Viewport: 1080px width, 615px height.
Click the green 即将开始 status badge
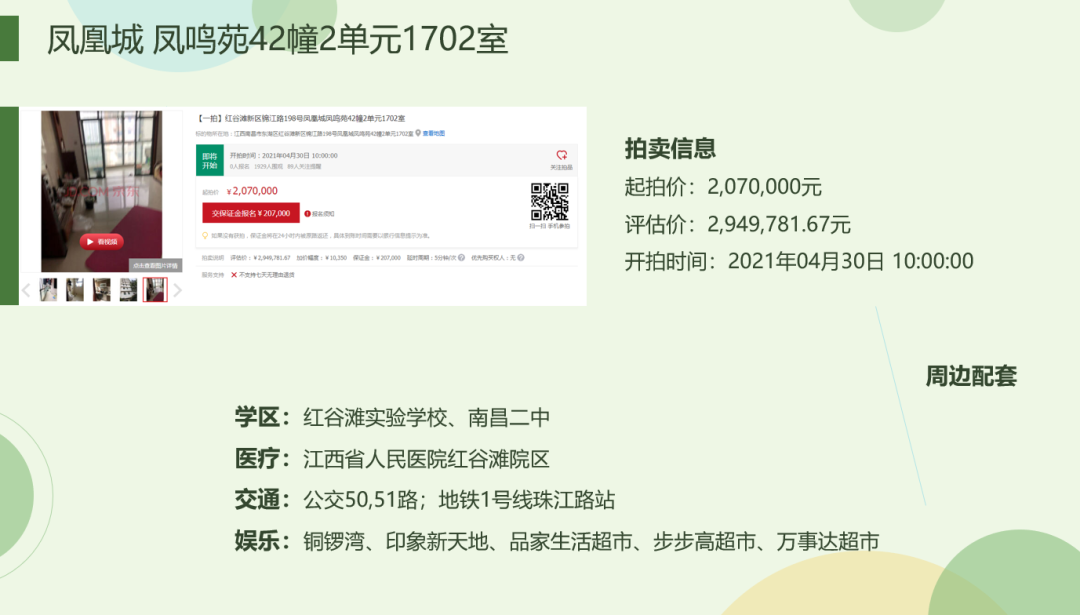[209, 160]
